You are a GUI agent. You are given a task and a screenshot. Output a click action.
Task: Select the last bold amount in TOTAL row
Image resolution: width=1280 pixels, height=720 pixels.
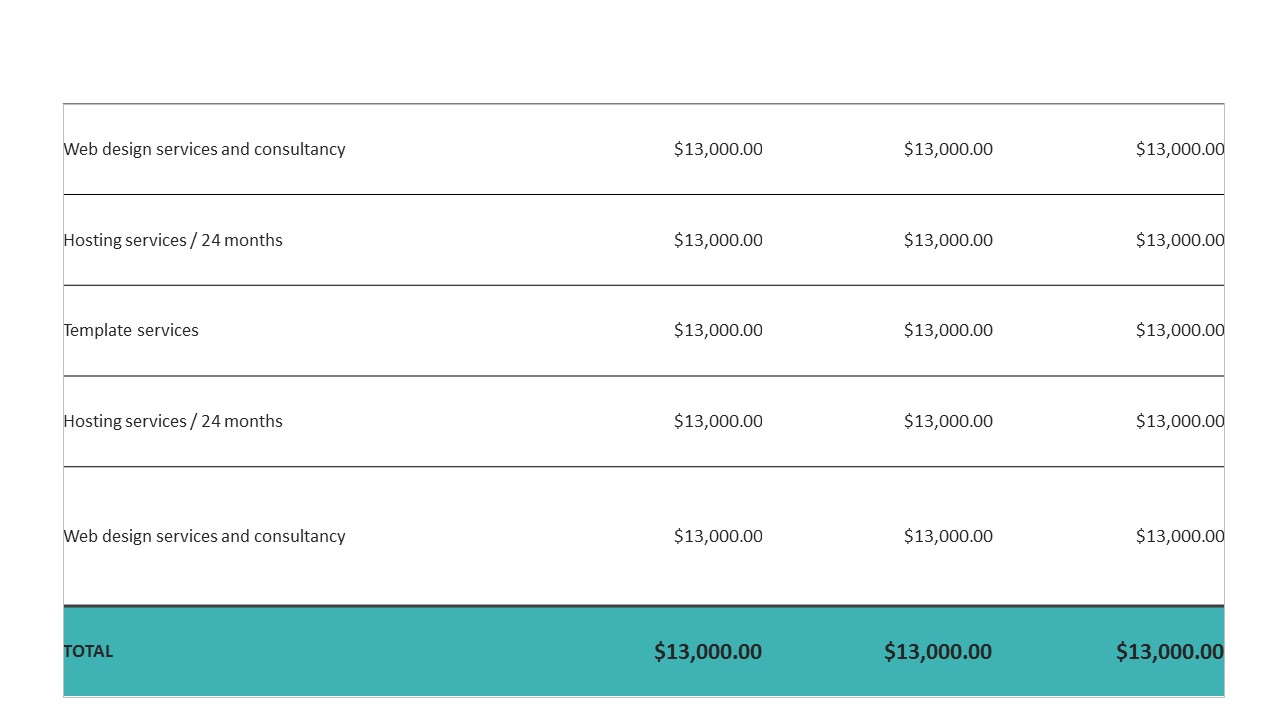[1169, 652]
